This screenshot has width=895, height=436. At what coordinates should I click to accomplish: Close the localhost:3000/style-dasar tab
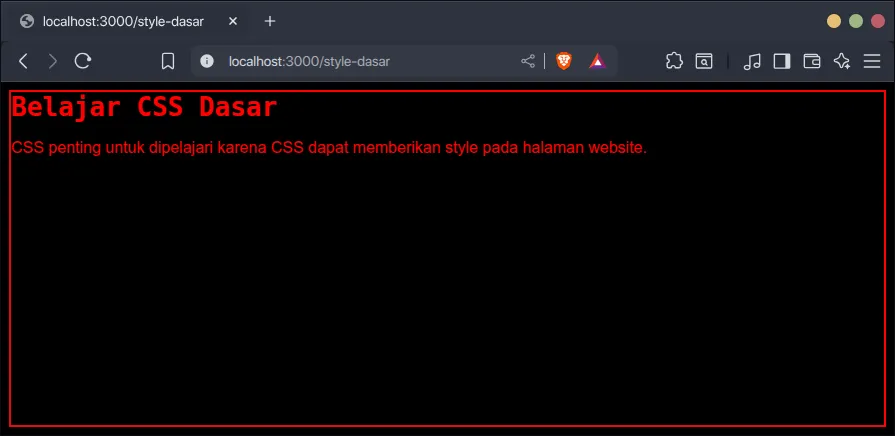pos(232,21)
